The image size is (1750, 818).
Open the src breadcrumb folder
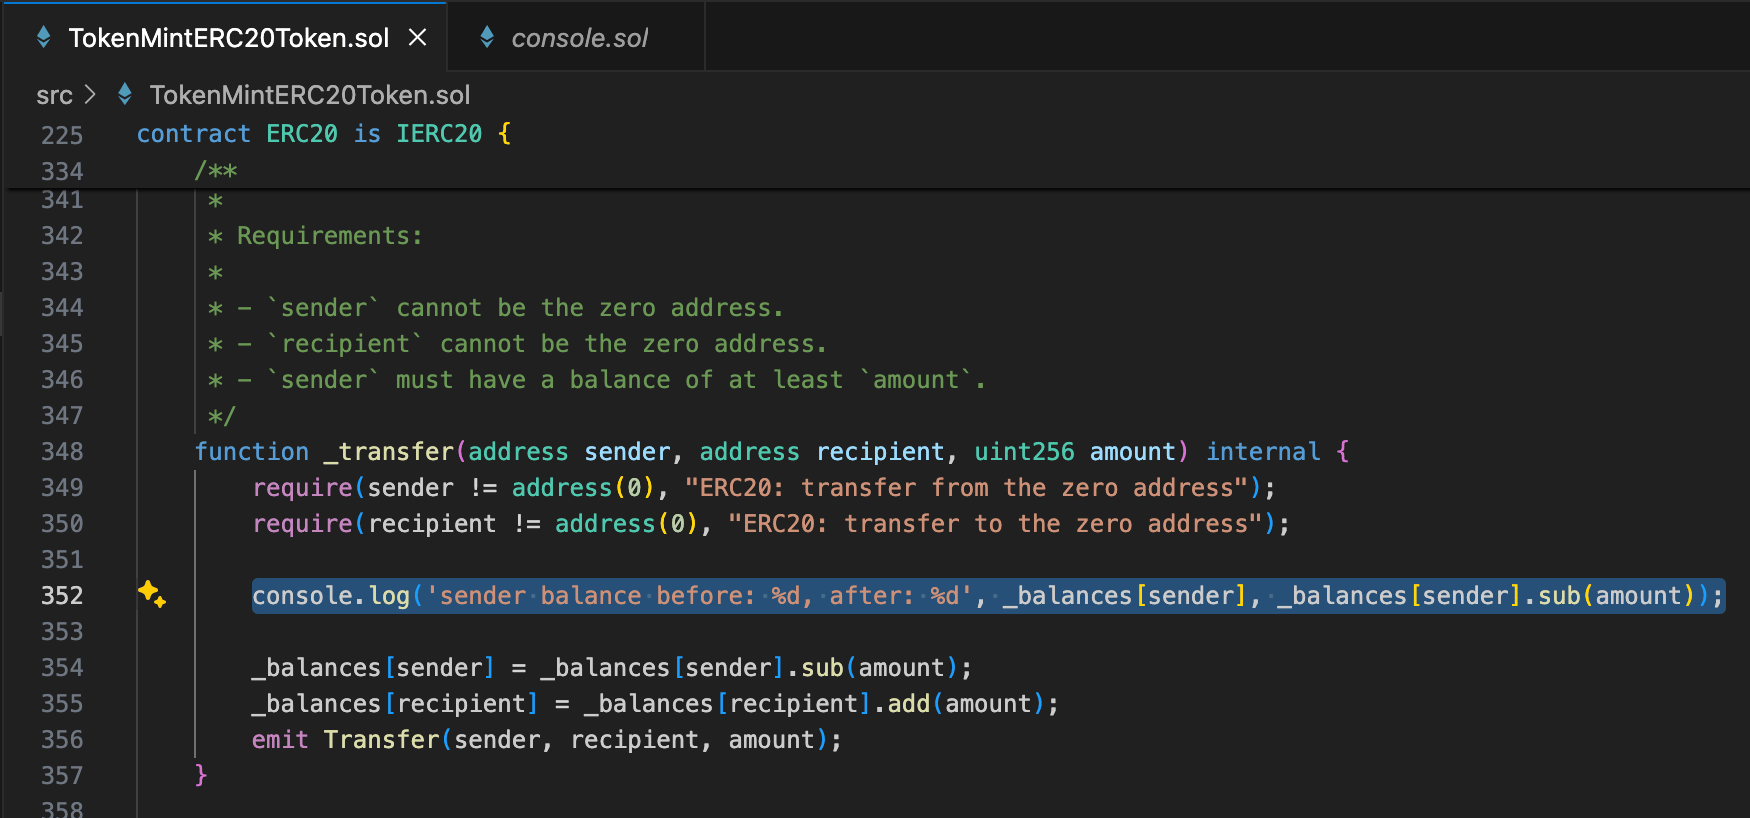[54, 95]
